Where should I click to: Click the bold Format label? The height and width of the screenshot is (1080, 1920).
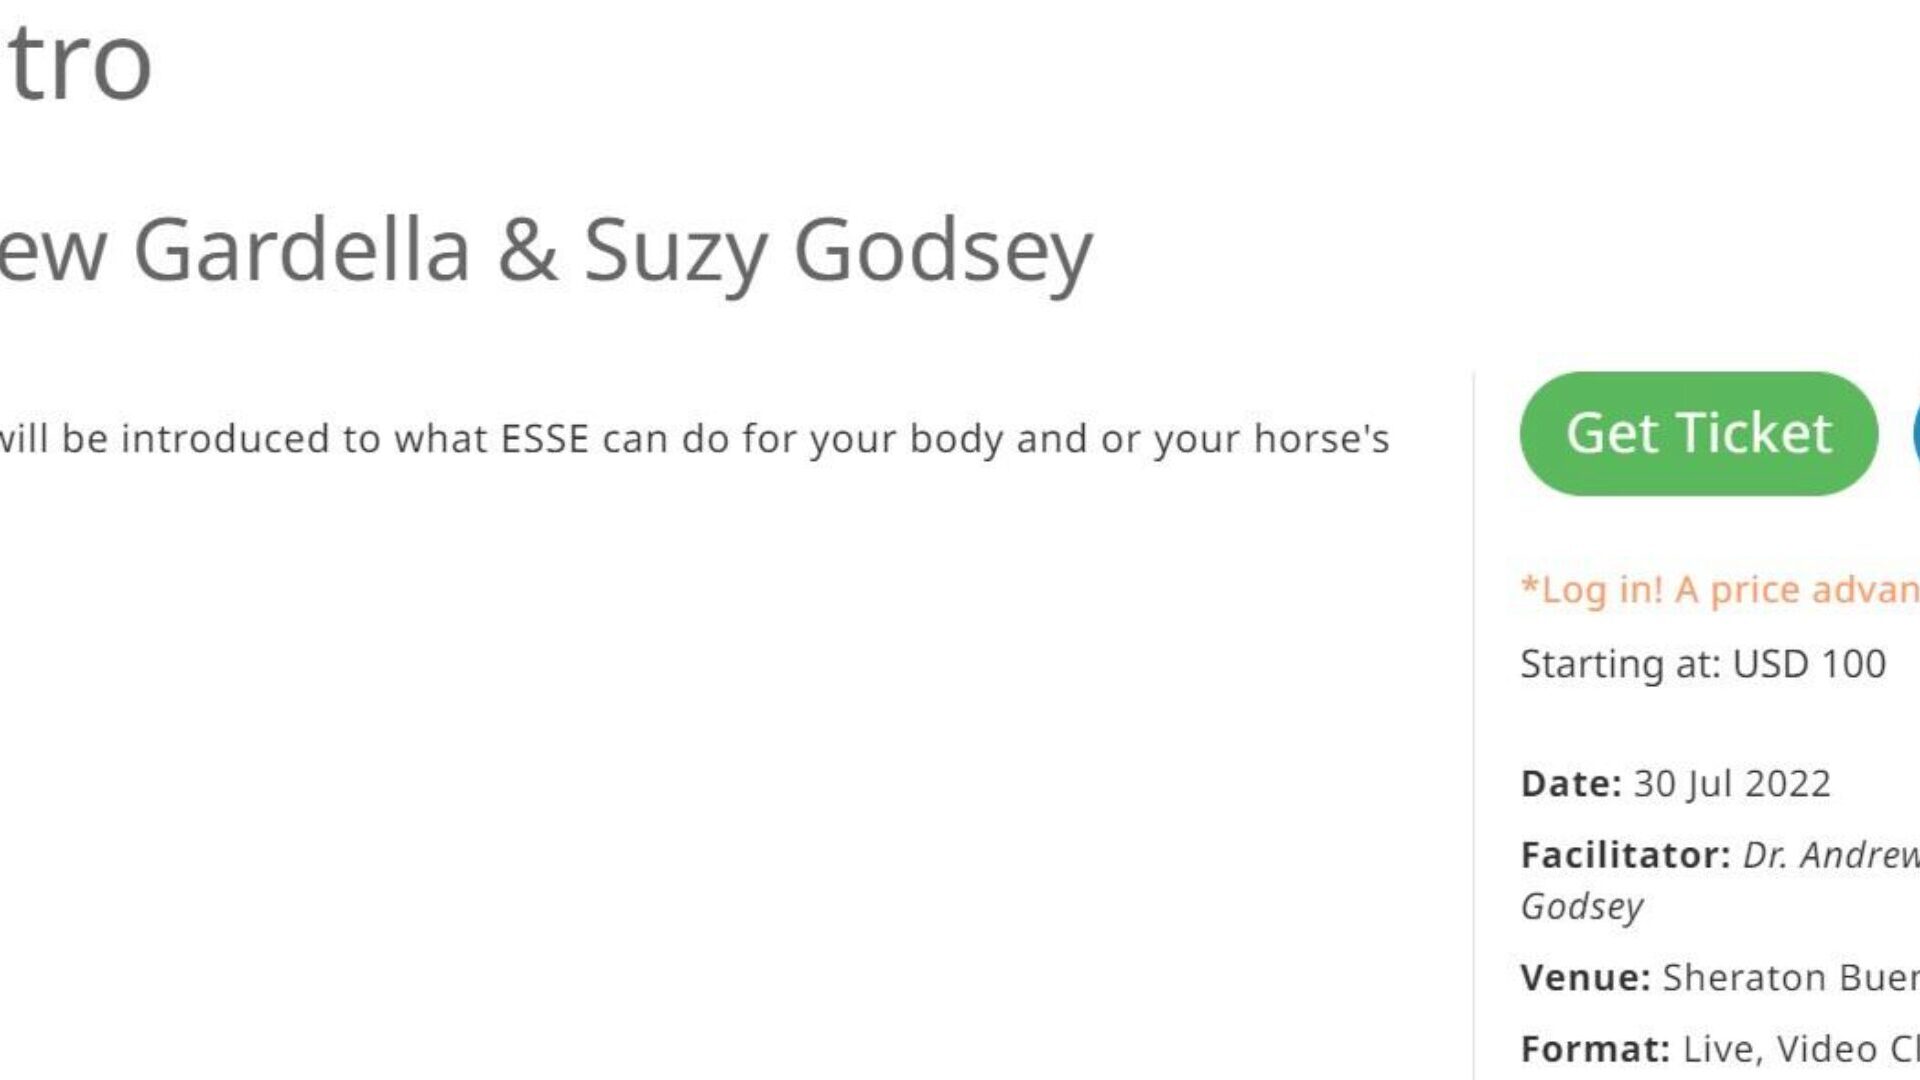click(x=1595, y=1049)
